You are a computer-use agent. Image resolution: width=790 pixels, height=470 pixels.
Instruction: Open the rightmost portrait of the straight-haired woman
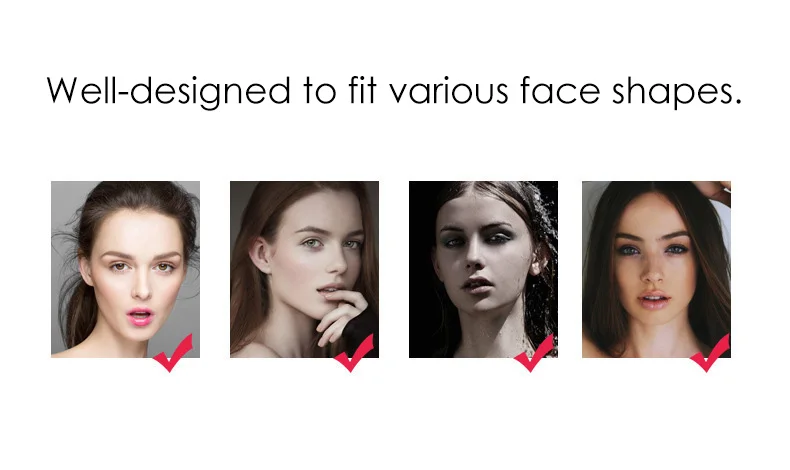pyautogui.click(x=656, y=270)
